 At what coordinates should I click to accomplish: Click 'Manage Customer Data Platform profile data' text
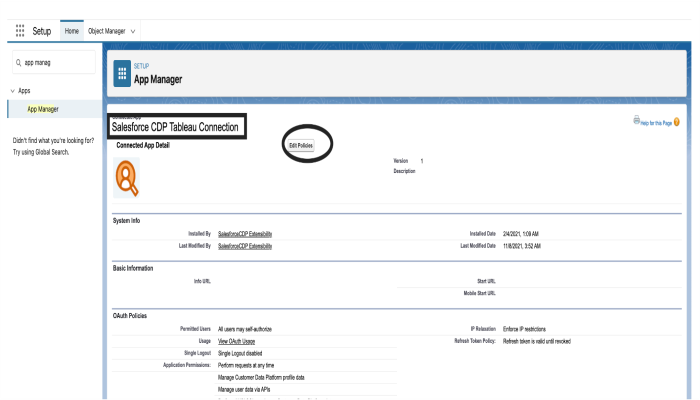pos(261,377)
